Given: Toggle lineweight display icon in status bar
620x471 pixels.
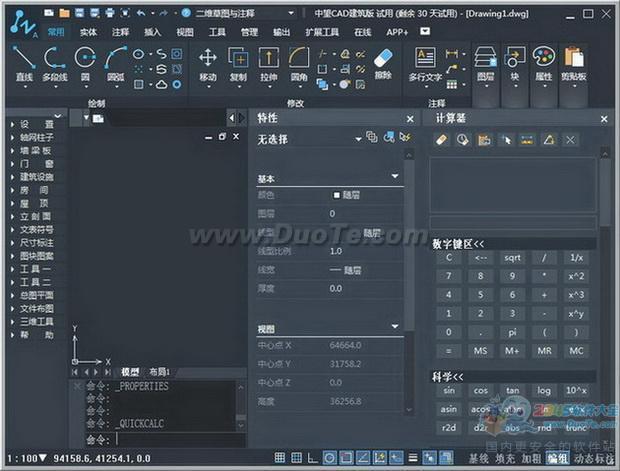Looking at the screenshot, I should click(x=413, y=458).
